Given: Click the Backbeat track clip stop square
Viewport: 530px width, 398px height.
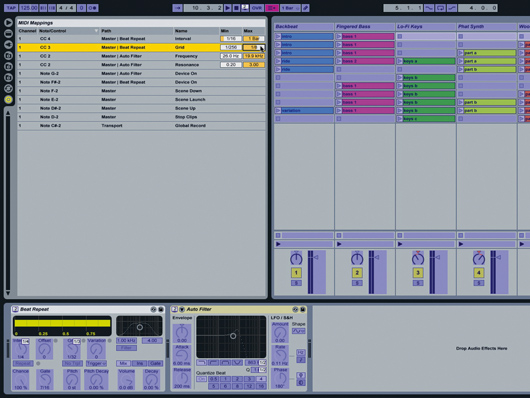Looking at the screenshot, I should [278, 235].
